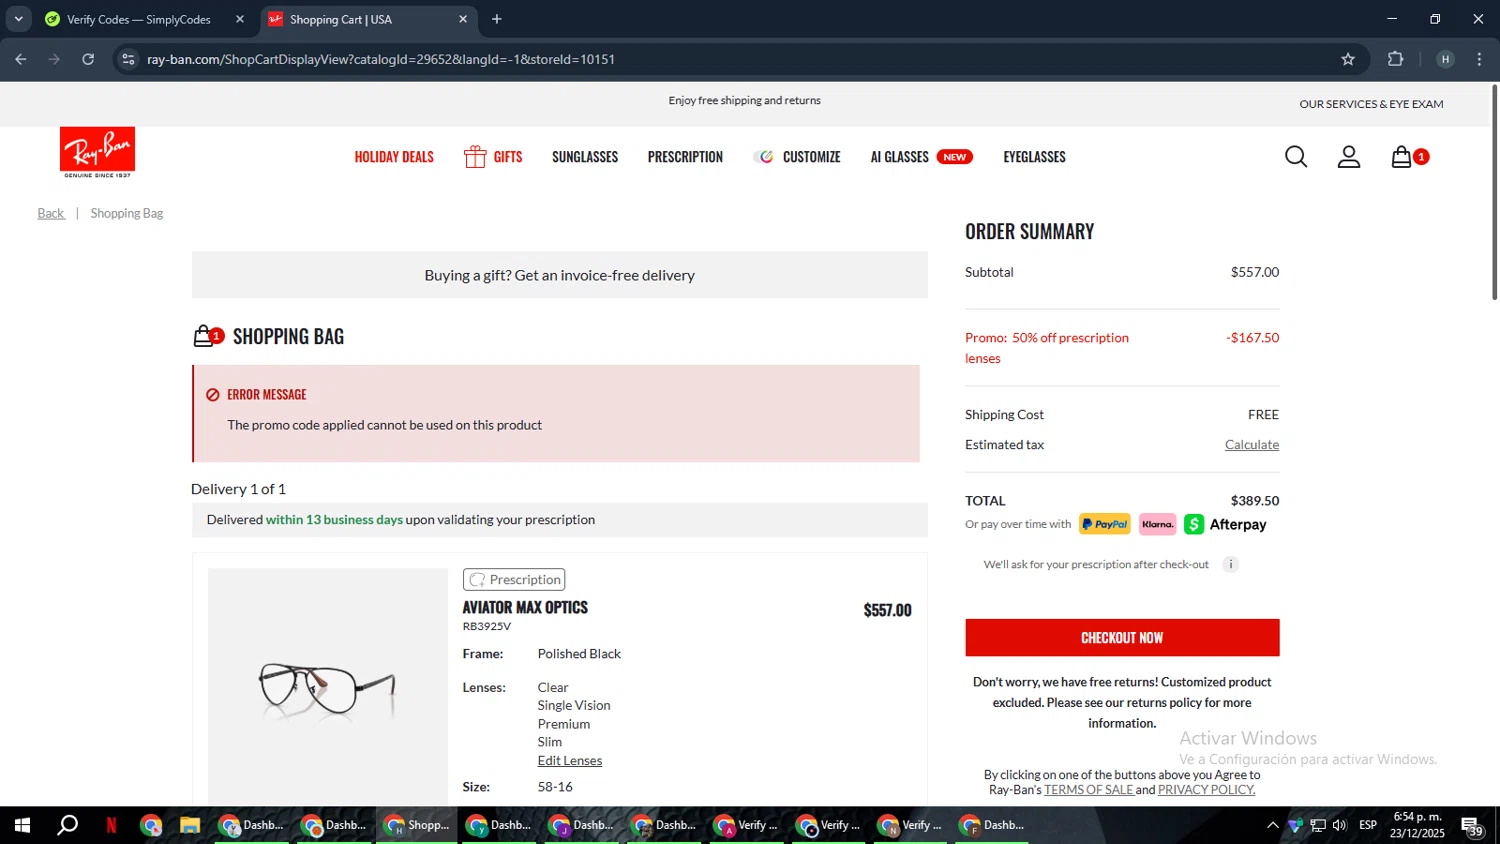Click the Ray-Ban logo
The height and width of the screenshot is (844, 1500).
click(97, 152)
